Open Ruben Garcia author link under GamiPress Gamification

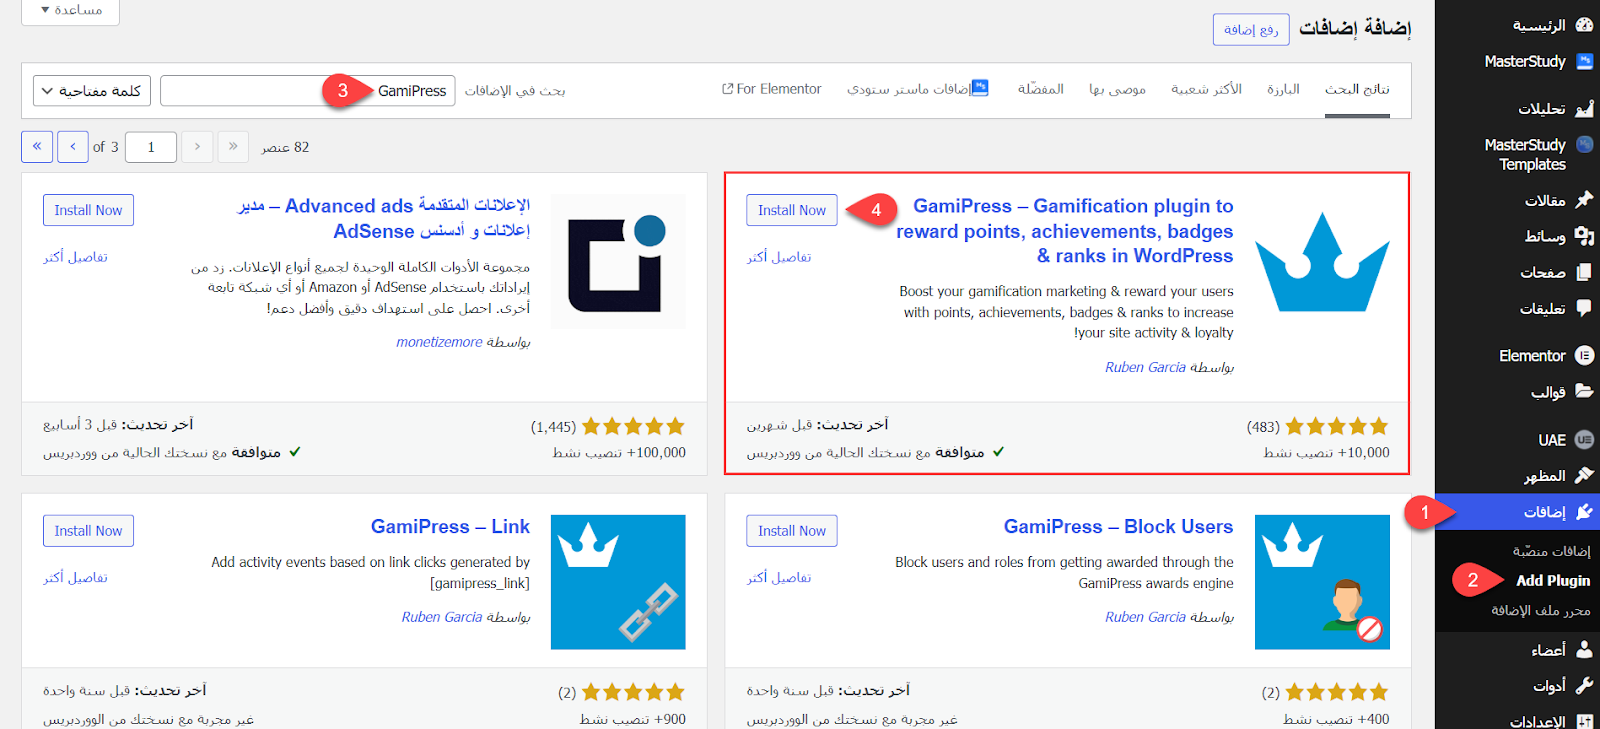click(x=1145, y=367)
